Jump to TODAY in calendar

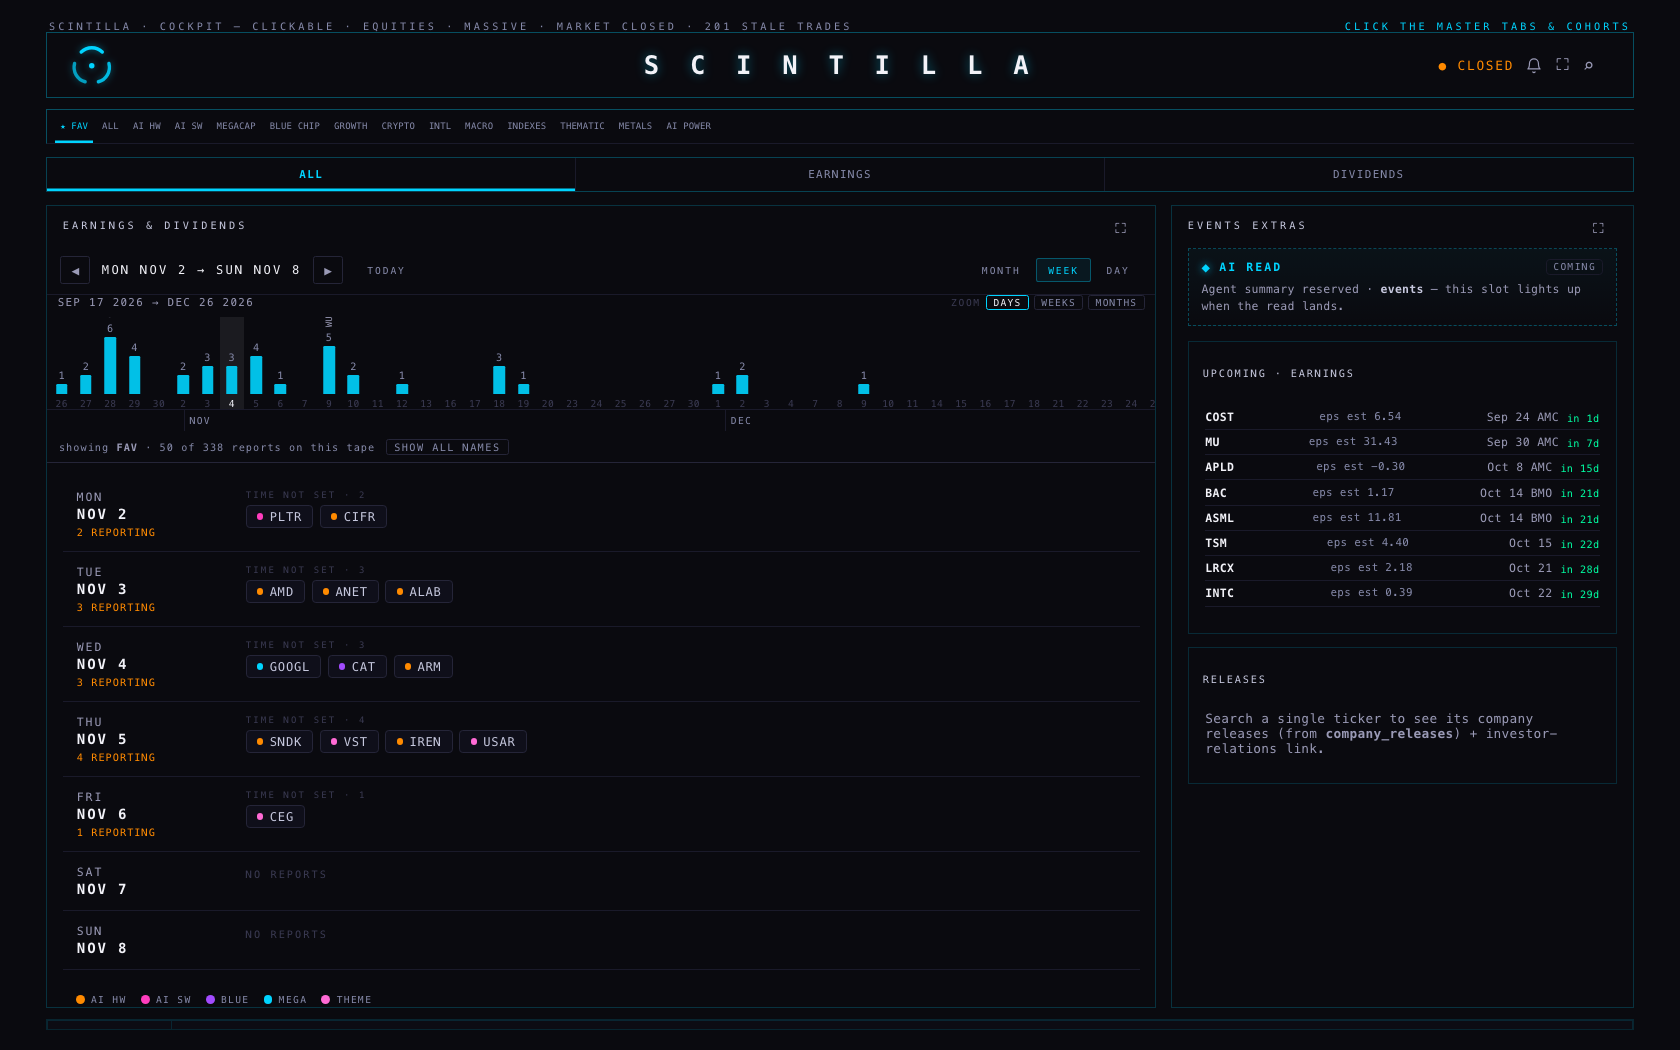coord(386,271)
